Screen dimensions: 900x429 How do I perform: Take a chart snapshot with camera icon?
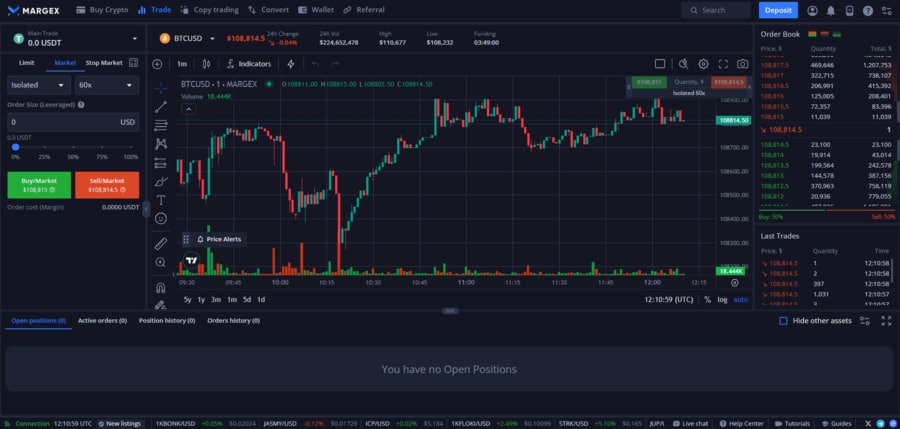click(x=743, y=64)
